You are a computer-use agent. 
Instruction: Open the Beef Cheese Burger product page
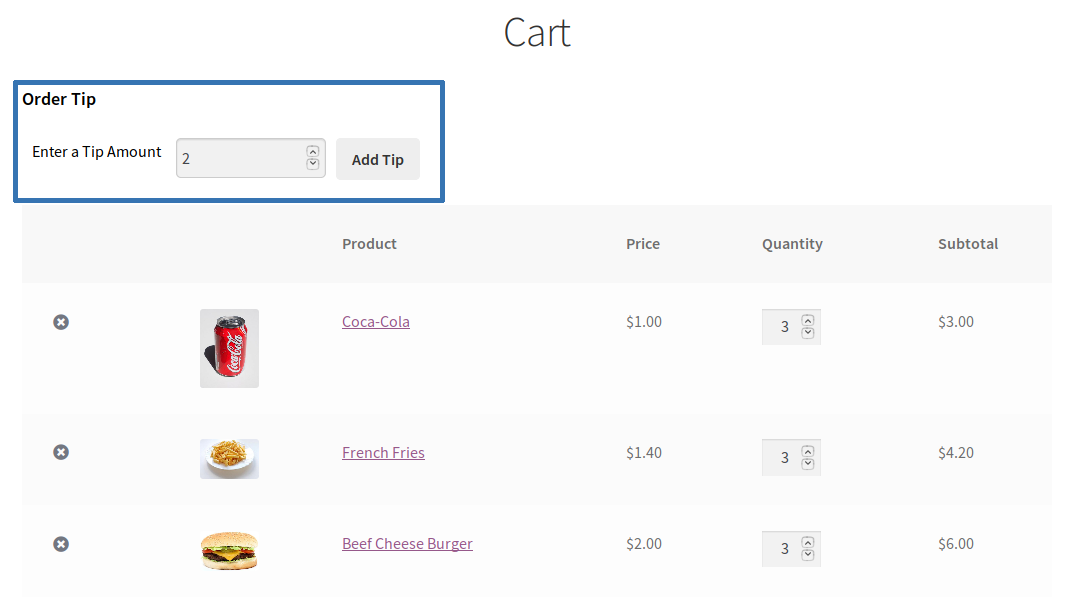click(x=407, y=543)
